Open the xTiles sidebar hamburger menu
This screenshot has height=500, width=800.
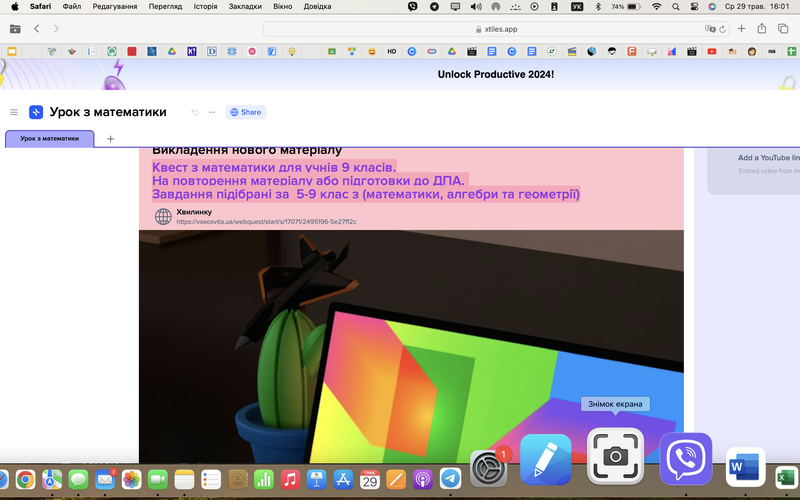pos(14,112)
